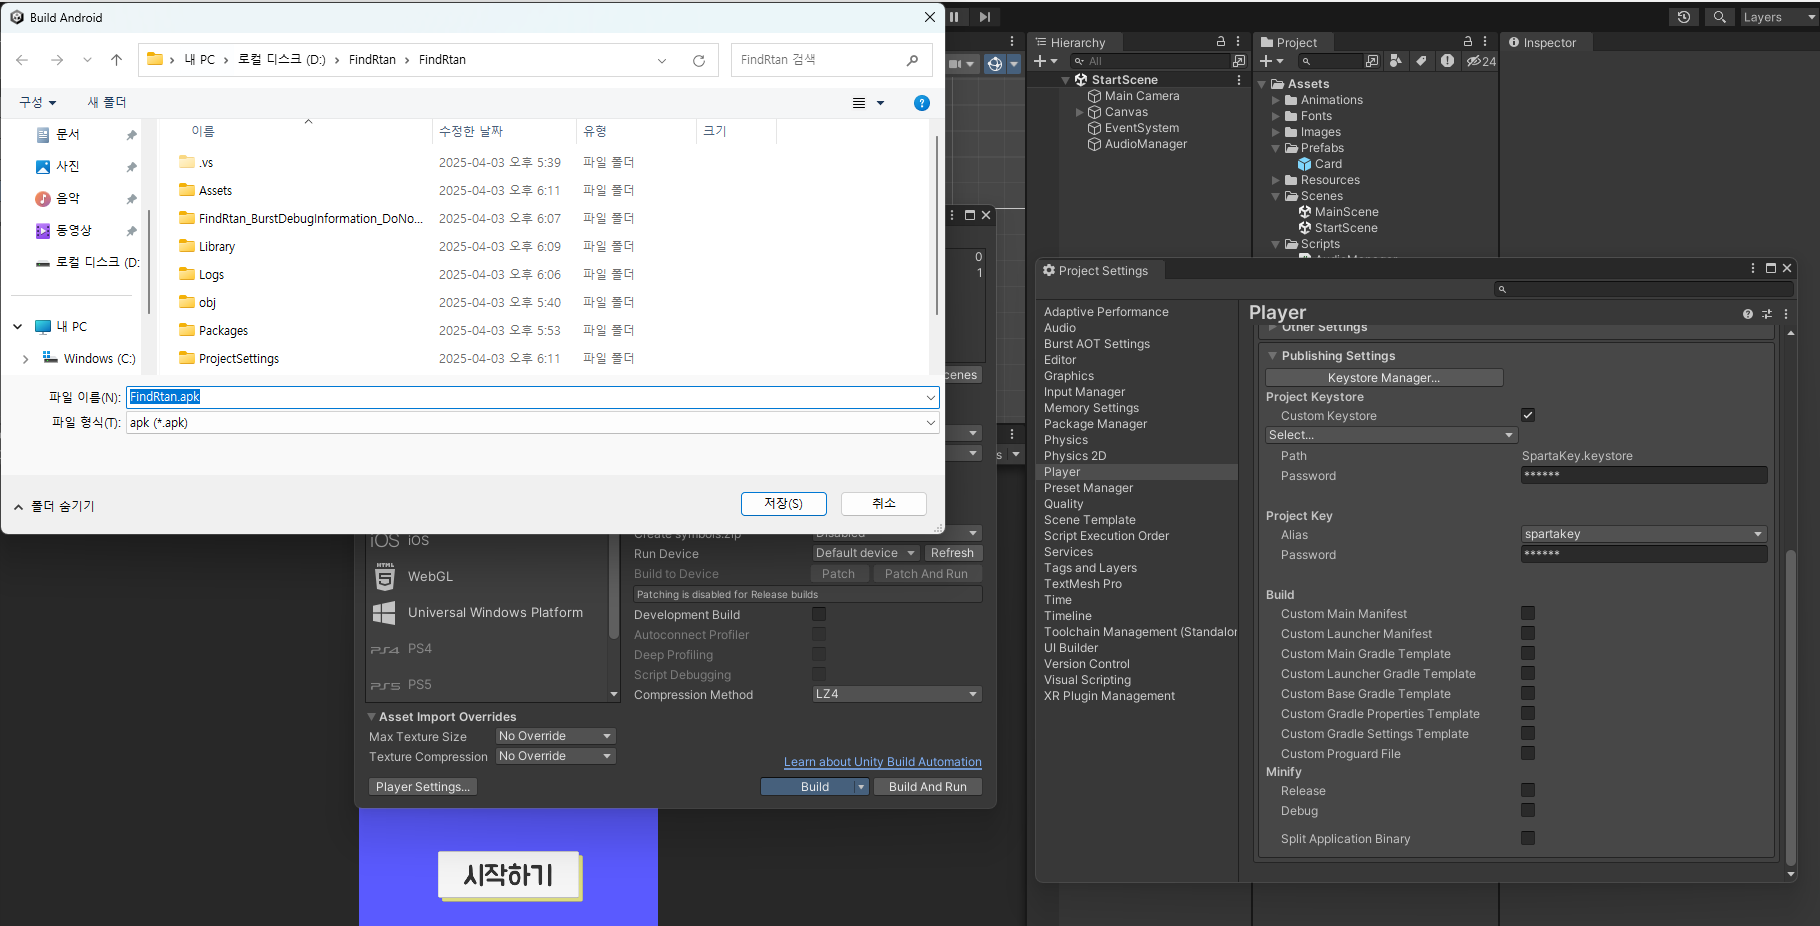Enable Split Application Binary
The width and height of the screenshot is (1820, 926).
point(1528,838)
